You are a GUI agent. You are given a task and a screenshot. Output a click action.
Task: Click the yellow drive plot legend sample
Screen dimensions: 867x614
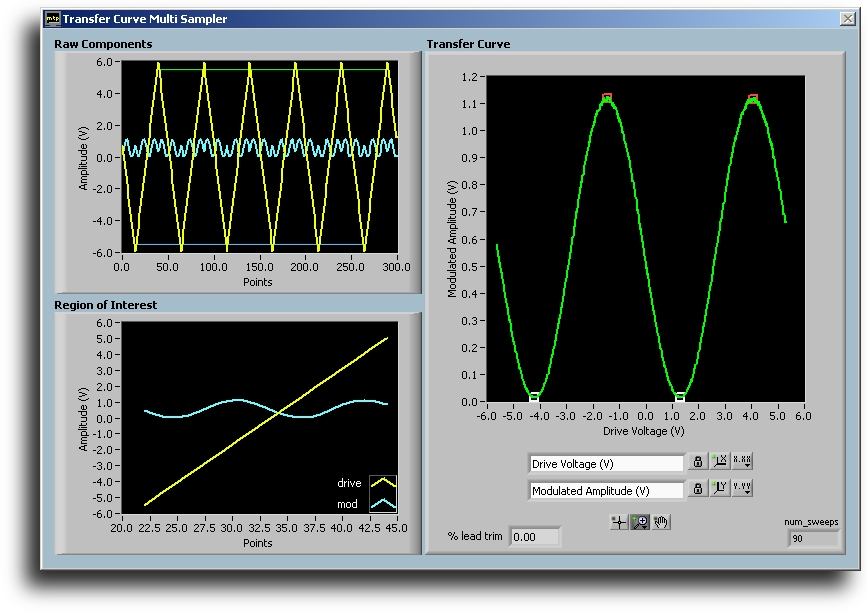click(x=383, y=483)
